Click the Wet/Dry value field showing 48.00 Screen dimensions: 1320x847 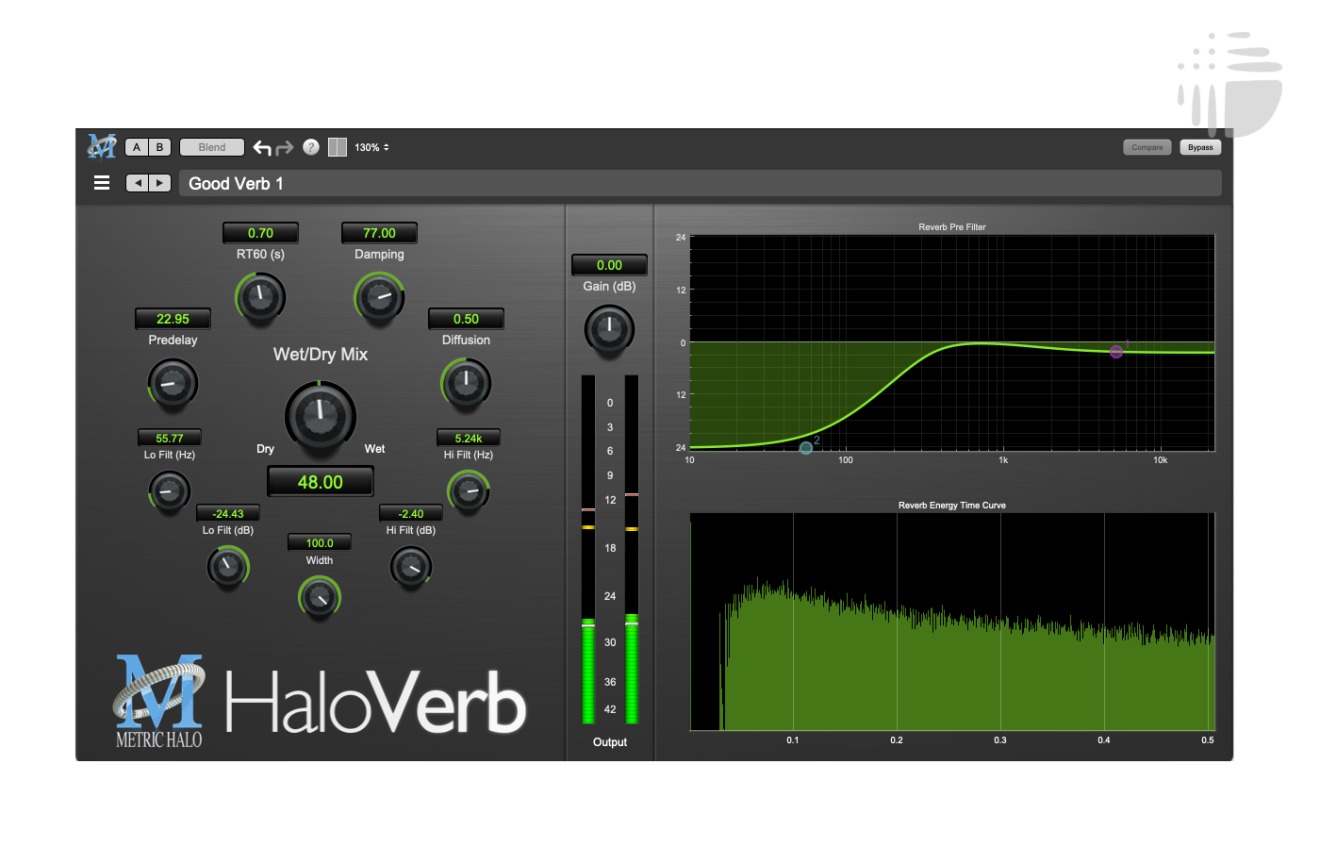tap(320, 482)
